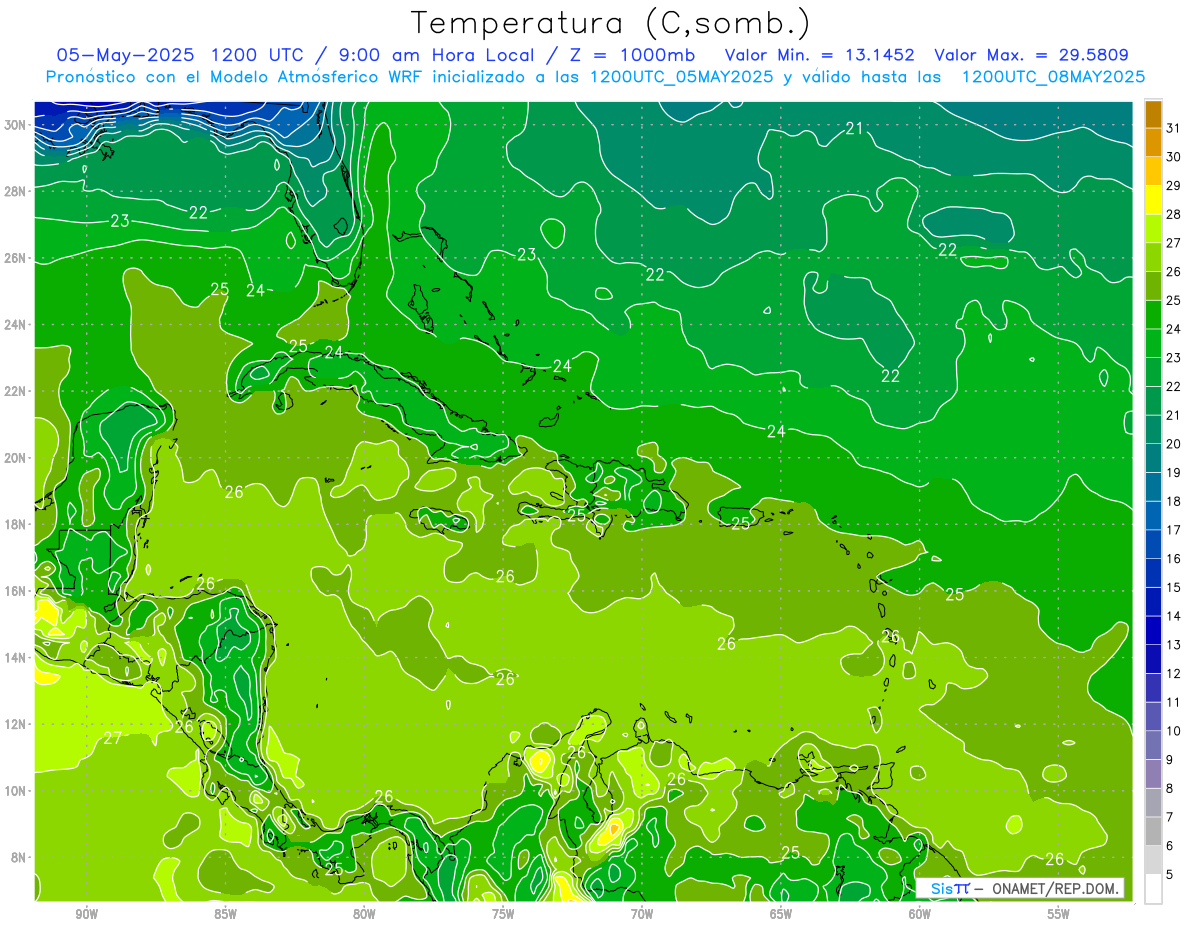Viewport: 1200px width, 927px height.
Task: Select the 'Valor Min. = 13.1452' value
Action: point(820,55)
